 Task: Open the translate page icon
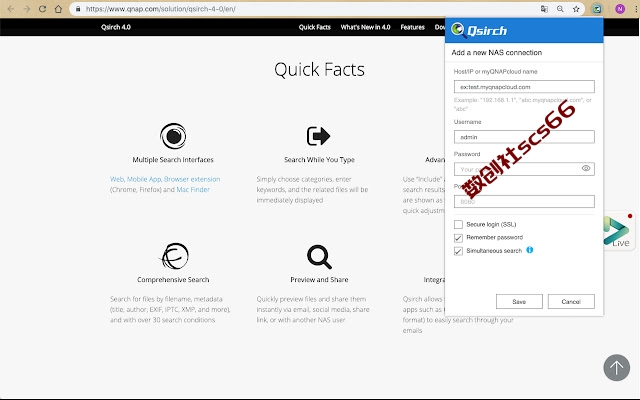tap(544, 9)
